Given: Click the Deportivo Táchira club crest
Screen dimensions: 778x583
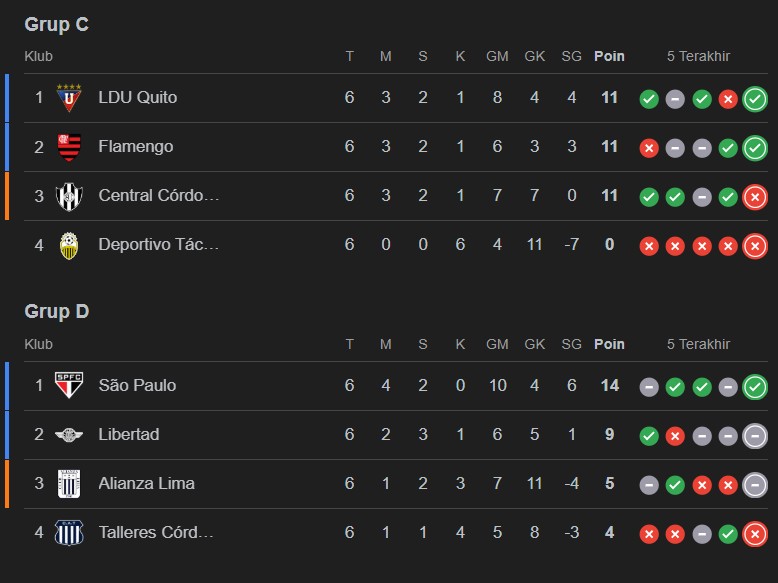Looking at the screenshot, I should (x=68, y=245).
